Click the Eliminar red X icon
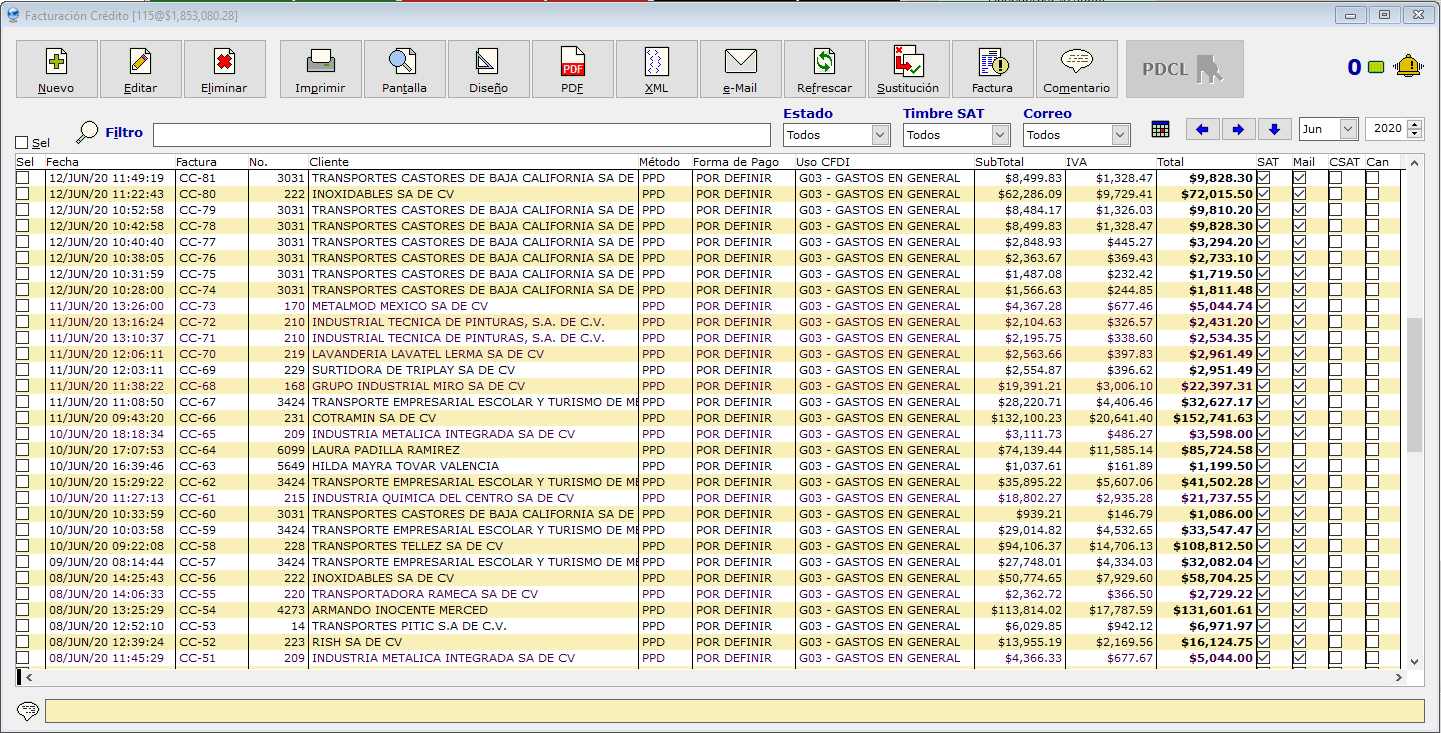 point(225,62)
